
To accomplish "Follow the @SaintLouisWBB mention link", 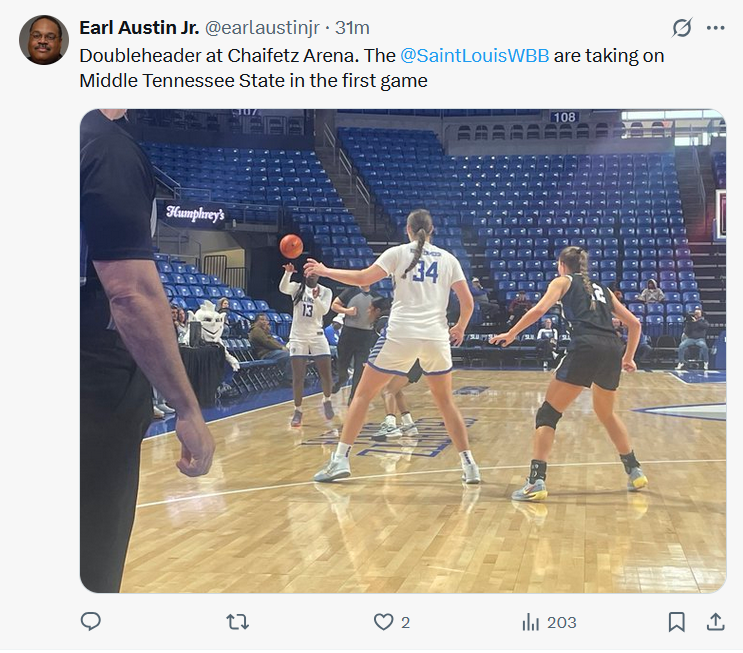I will 474,55.
